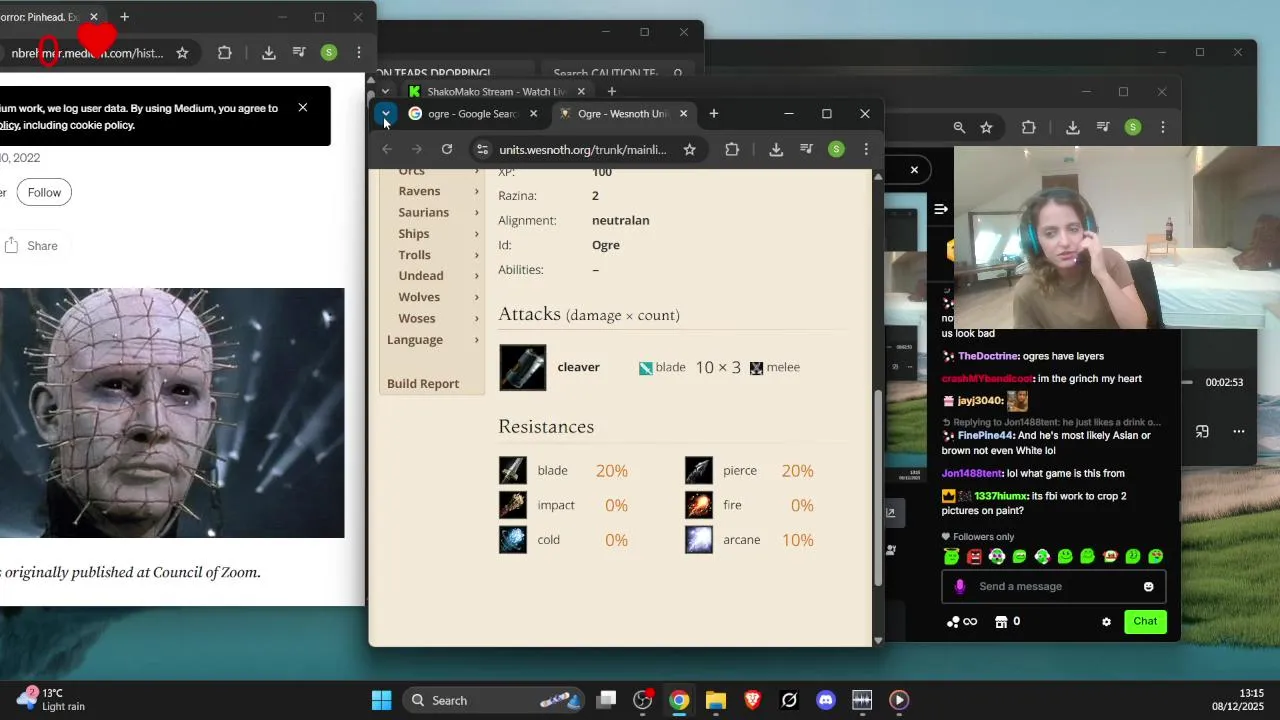Click the cleaver attack icon
The height and width of the screenshot is (720, 1280).
point(523,367)
